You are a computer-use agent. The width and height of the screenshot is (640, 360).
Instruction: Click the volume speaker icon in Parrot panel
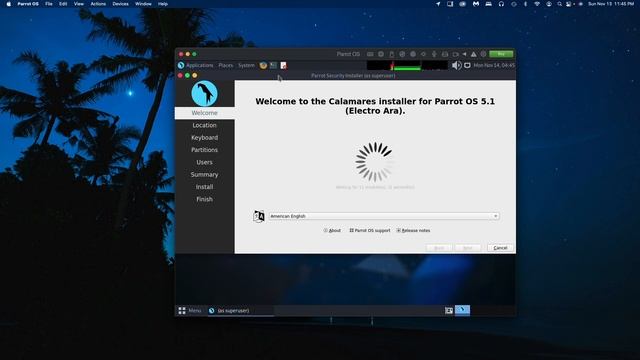pos(456,65)
